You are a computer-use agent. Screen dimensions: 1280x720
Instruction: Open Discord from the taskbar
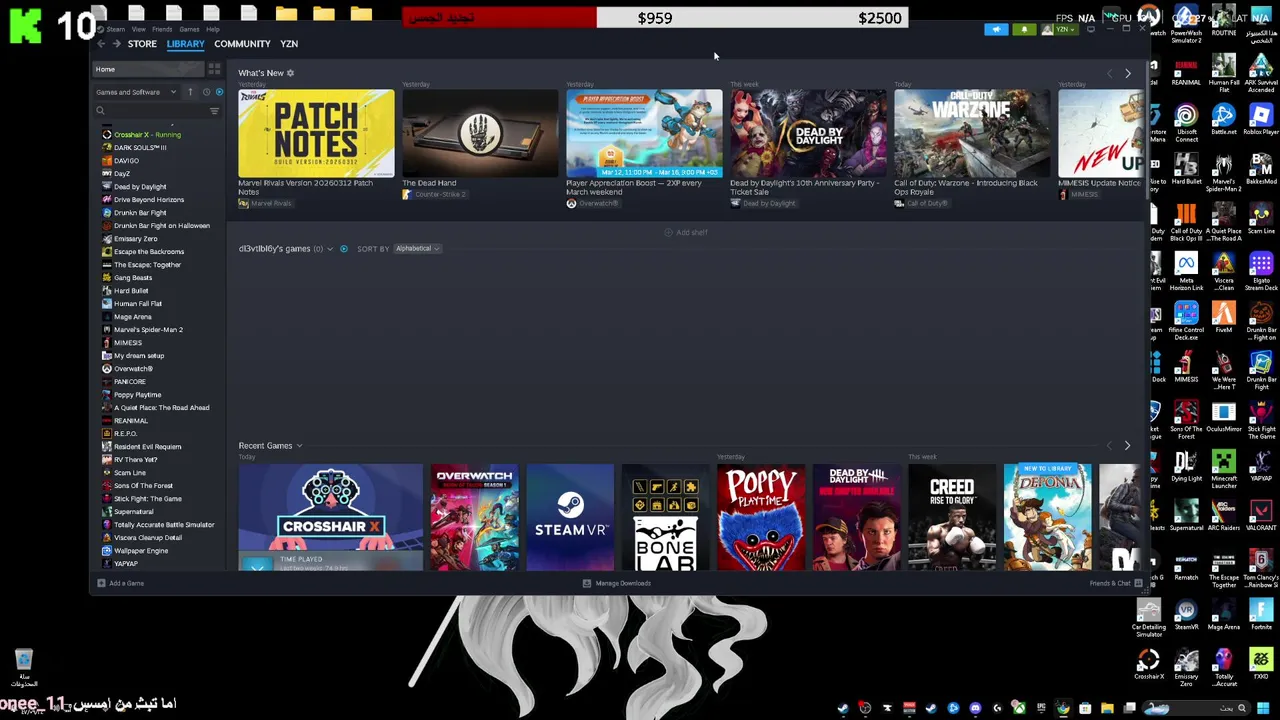[975, 709]
